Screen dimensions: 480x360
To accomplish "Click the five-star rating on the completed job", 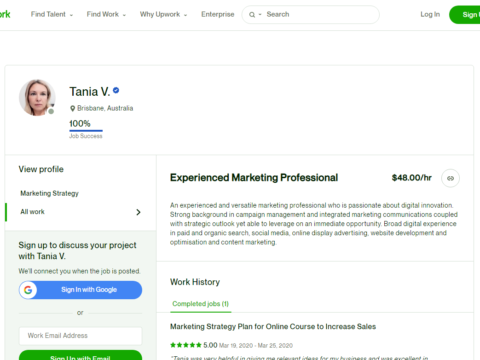I will 186,345.
